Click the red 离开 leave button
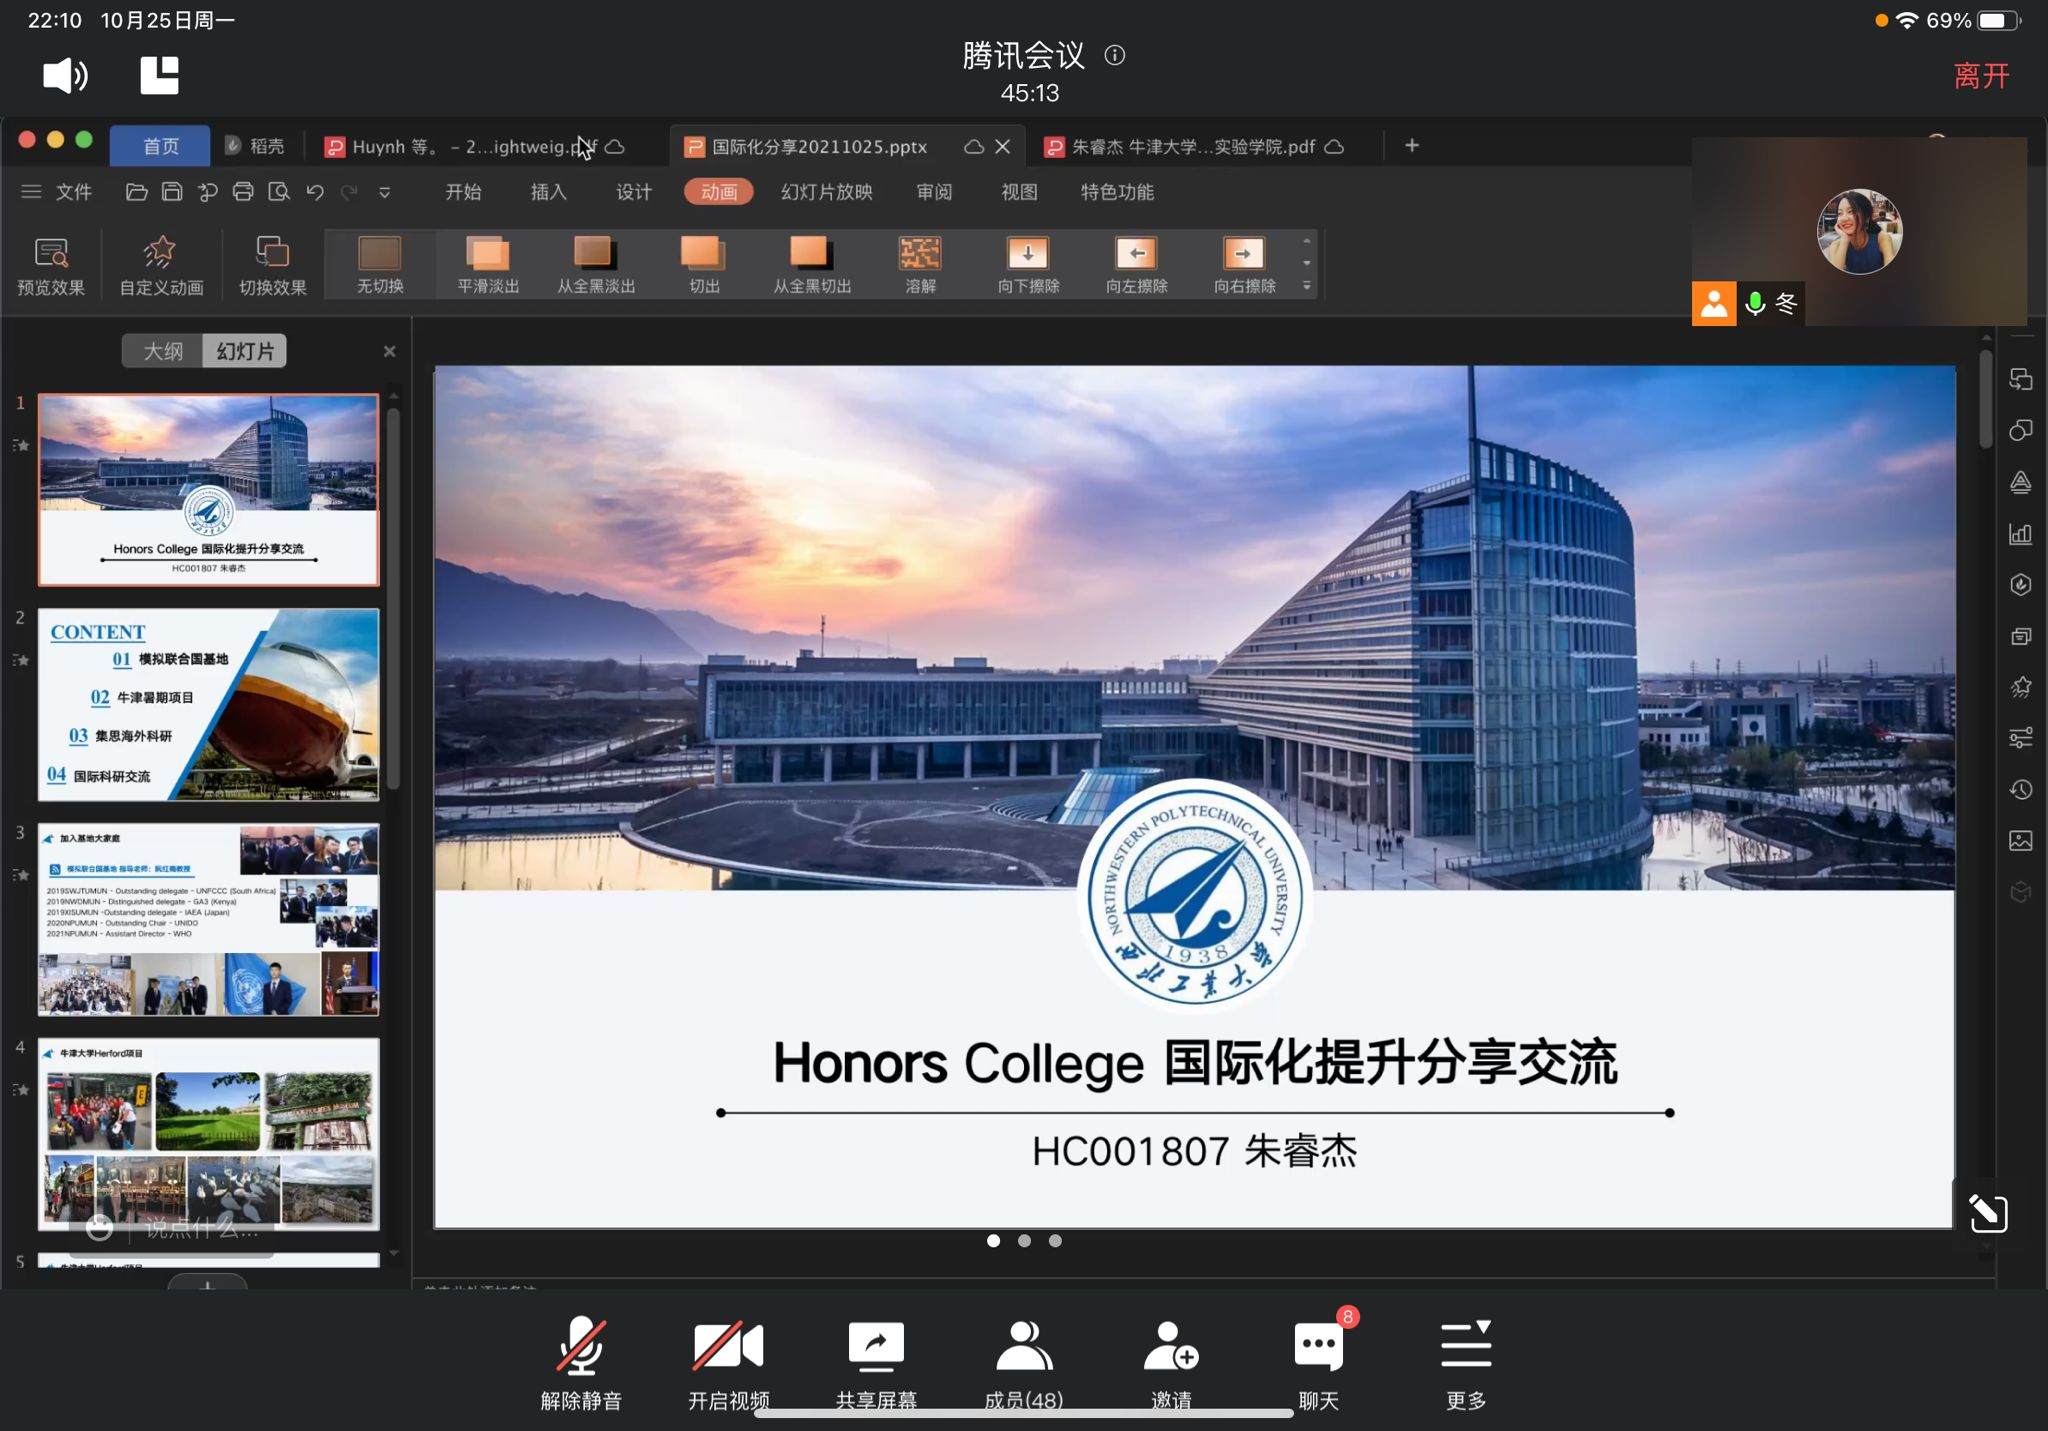Image resolution: width=2048 pixels, height=1431 pixels. (1981, 76)
